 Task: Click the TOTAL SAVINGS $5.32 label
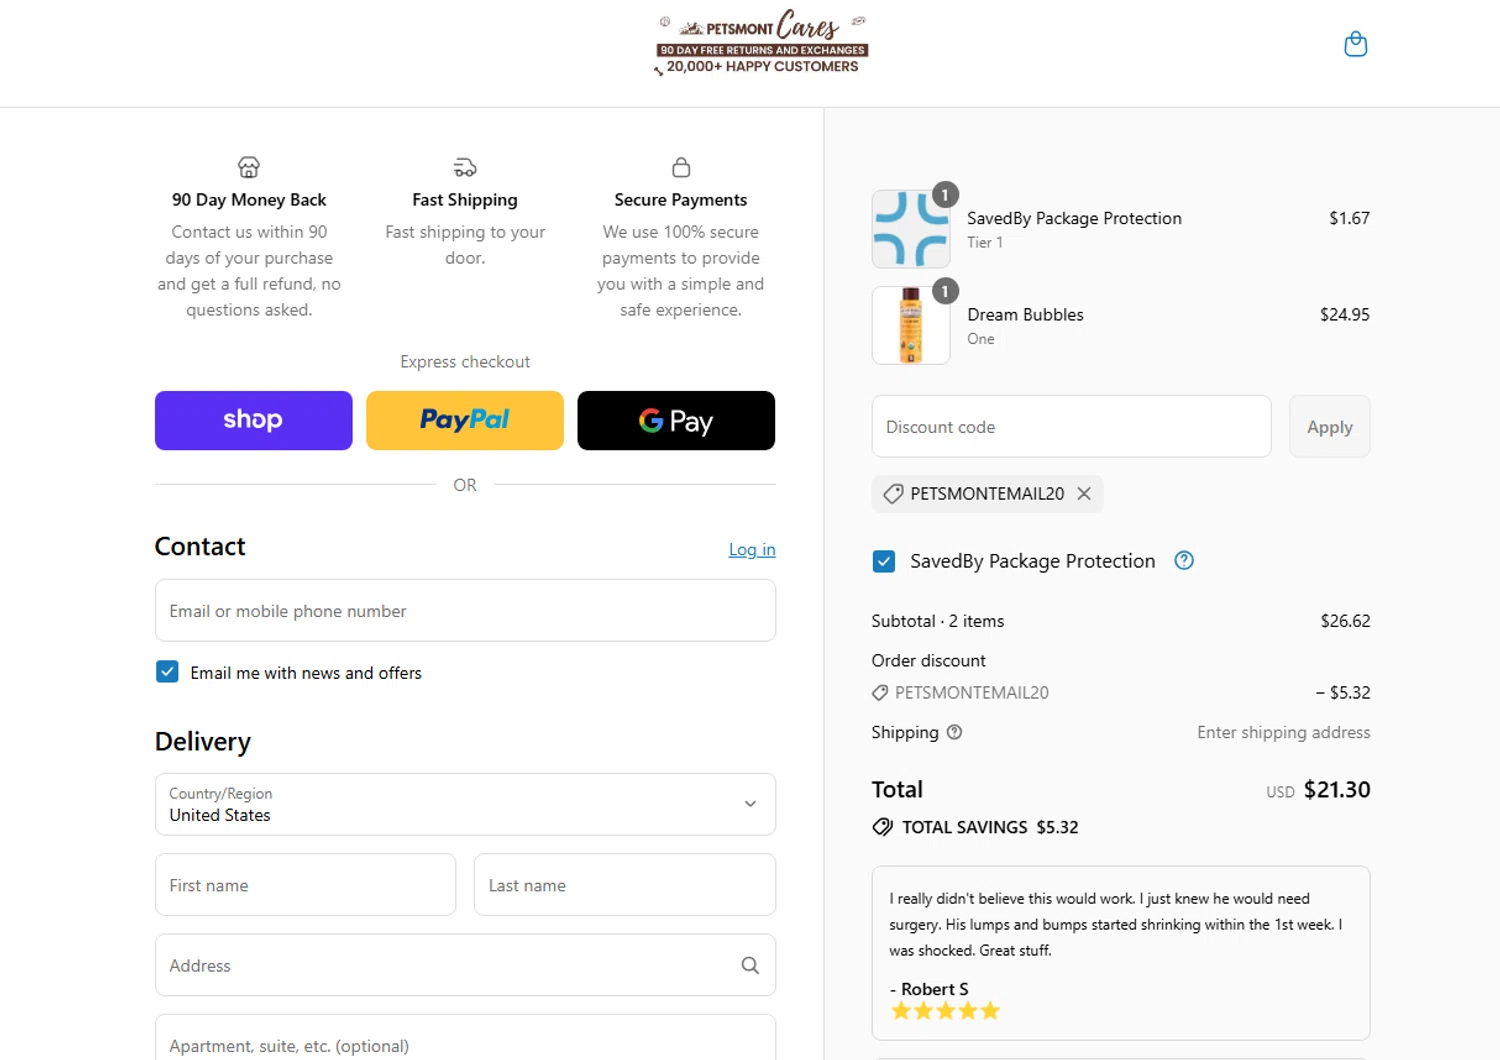pos(990,827)
